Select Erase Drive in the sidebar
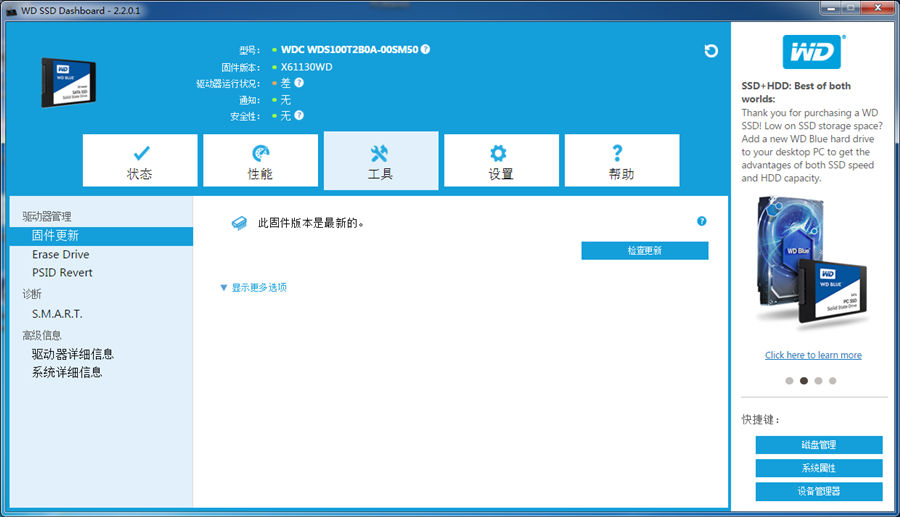This screenshot has height=517, width=900. (61, 255)
